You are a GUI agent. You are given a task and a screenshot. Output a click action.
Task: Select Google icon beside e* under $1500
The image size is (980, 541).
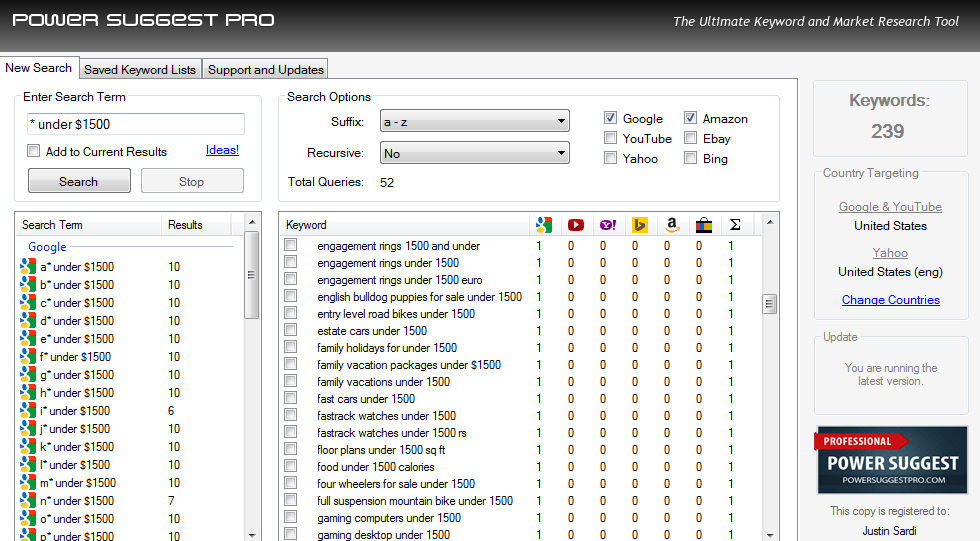28,339
